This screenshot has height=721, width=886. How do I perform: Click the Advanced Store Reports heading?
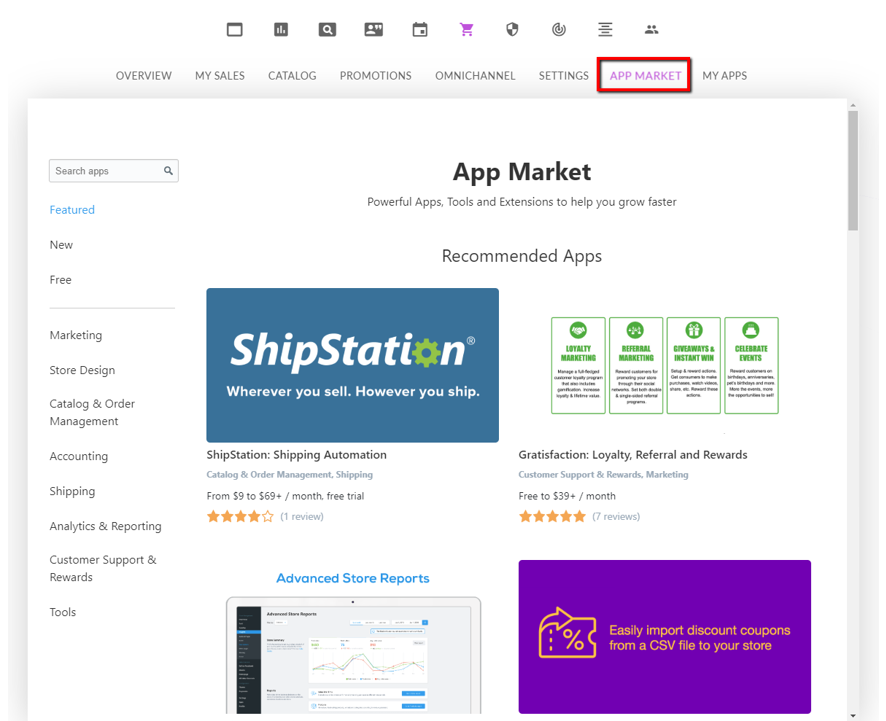pyautogui.click(x=353, y=578)
